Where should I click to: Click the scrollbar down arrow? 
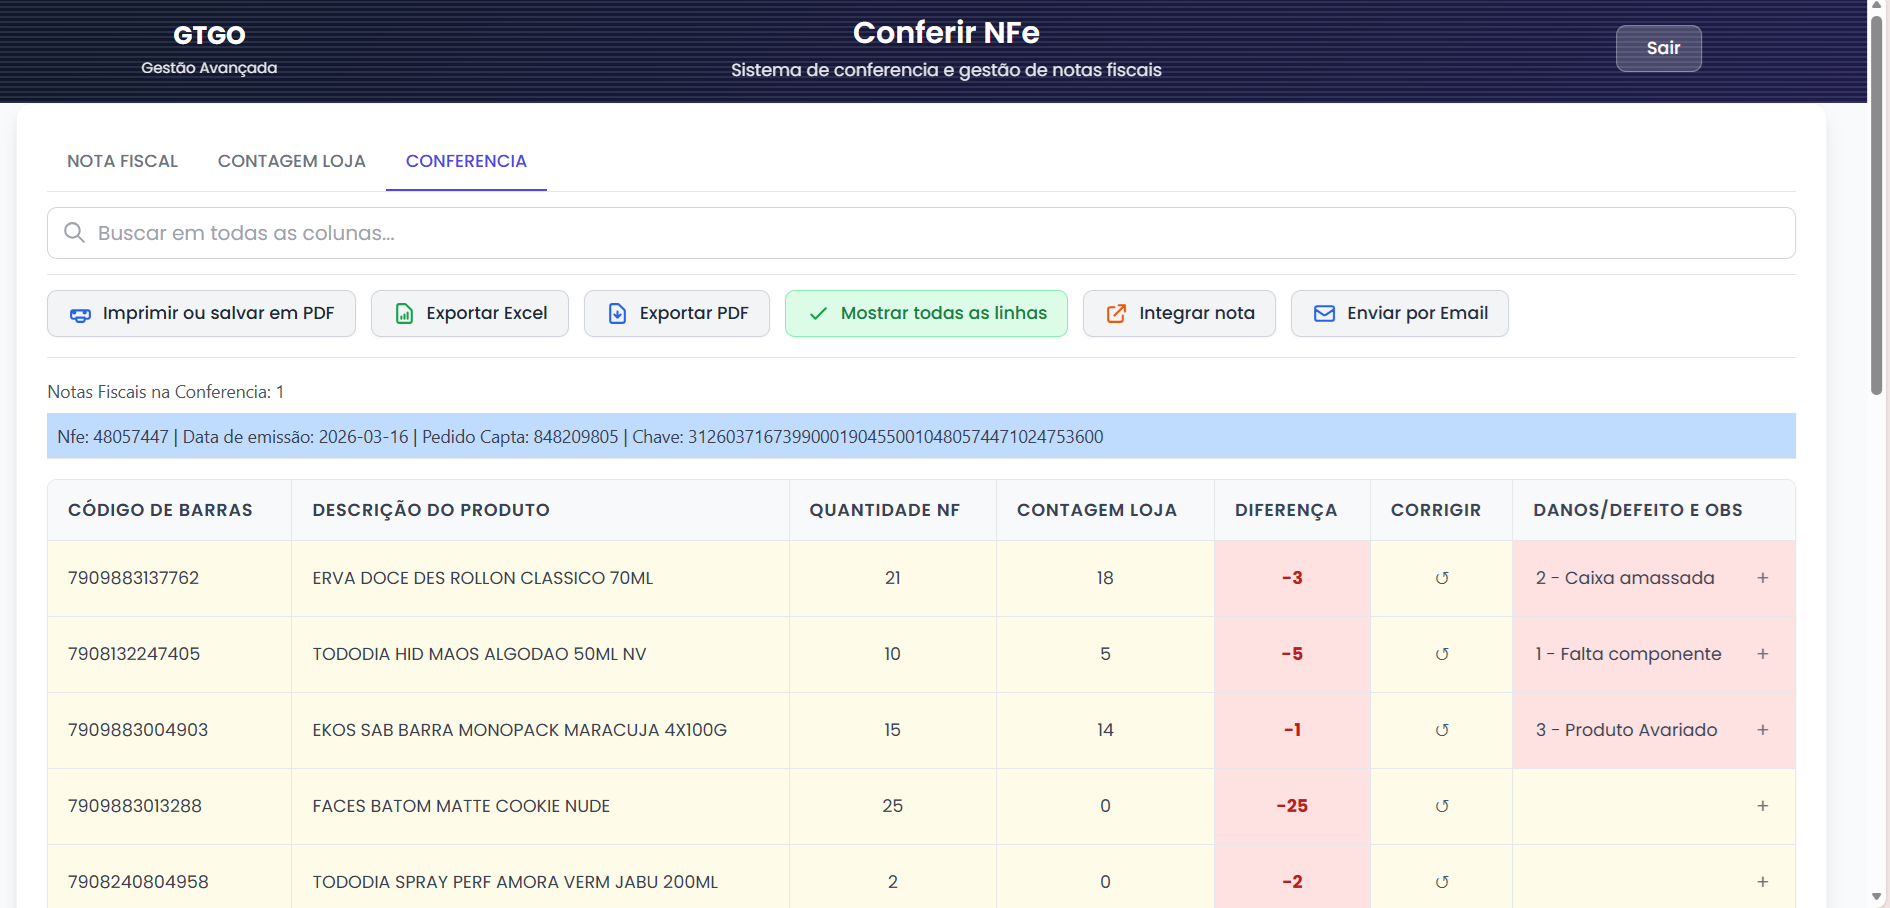tap(1877, 897)
